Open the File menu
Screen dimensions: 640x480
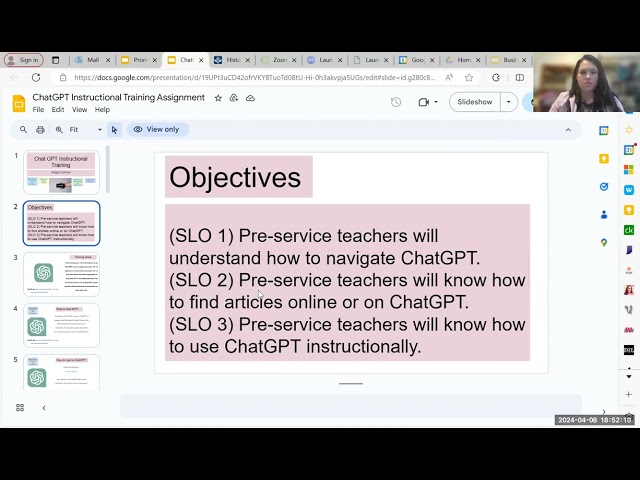click(38, 109)
